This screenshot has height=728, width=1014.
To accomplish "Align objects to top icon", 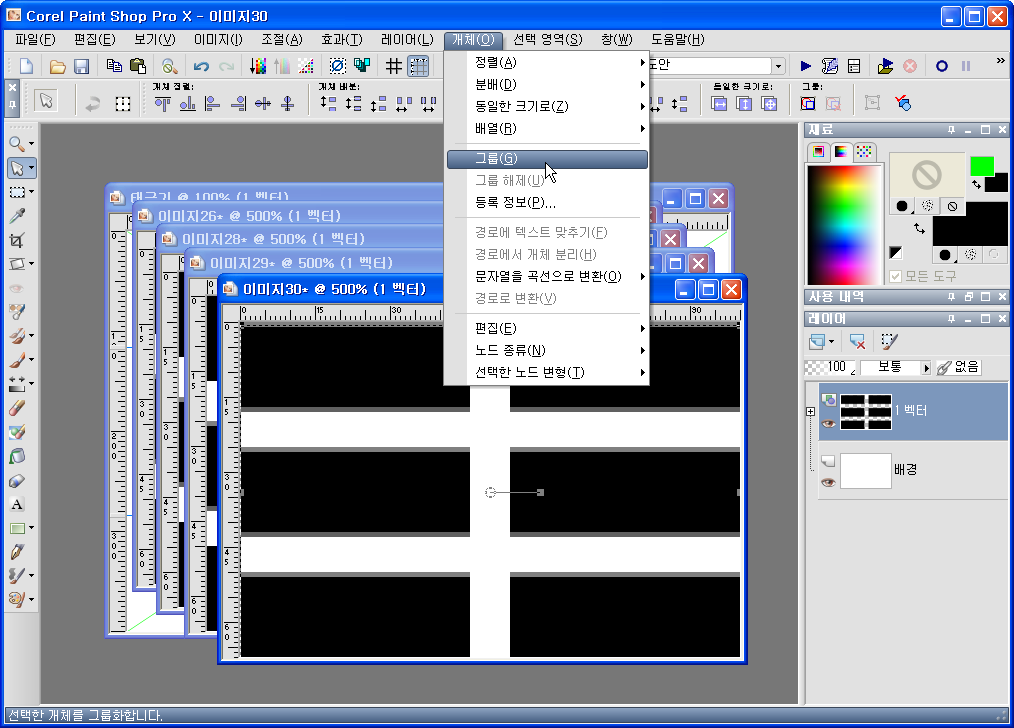I will point(162,103).
